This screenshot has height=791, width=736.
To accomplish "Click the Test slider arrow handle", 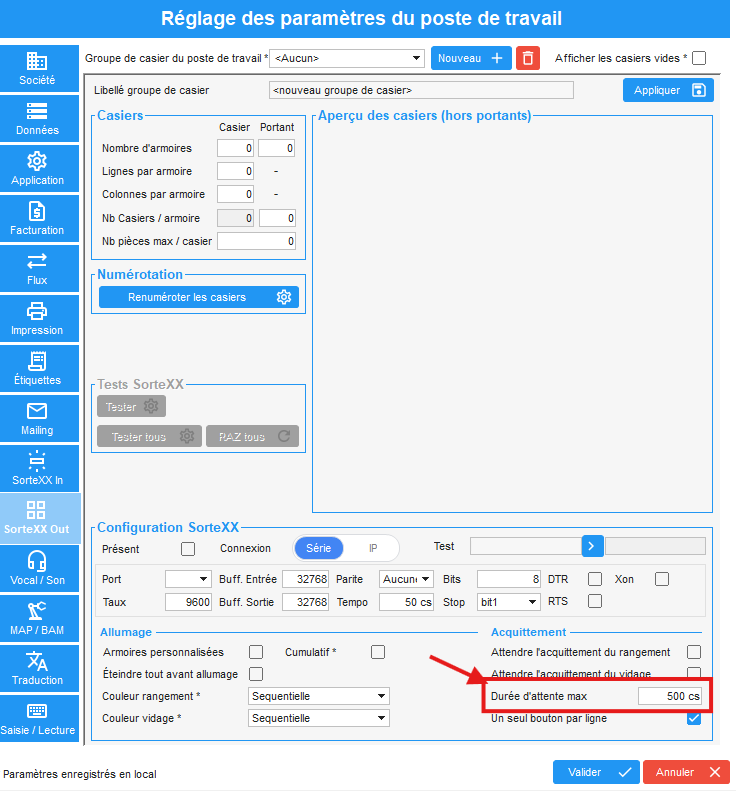I will [590, 546].
